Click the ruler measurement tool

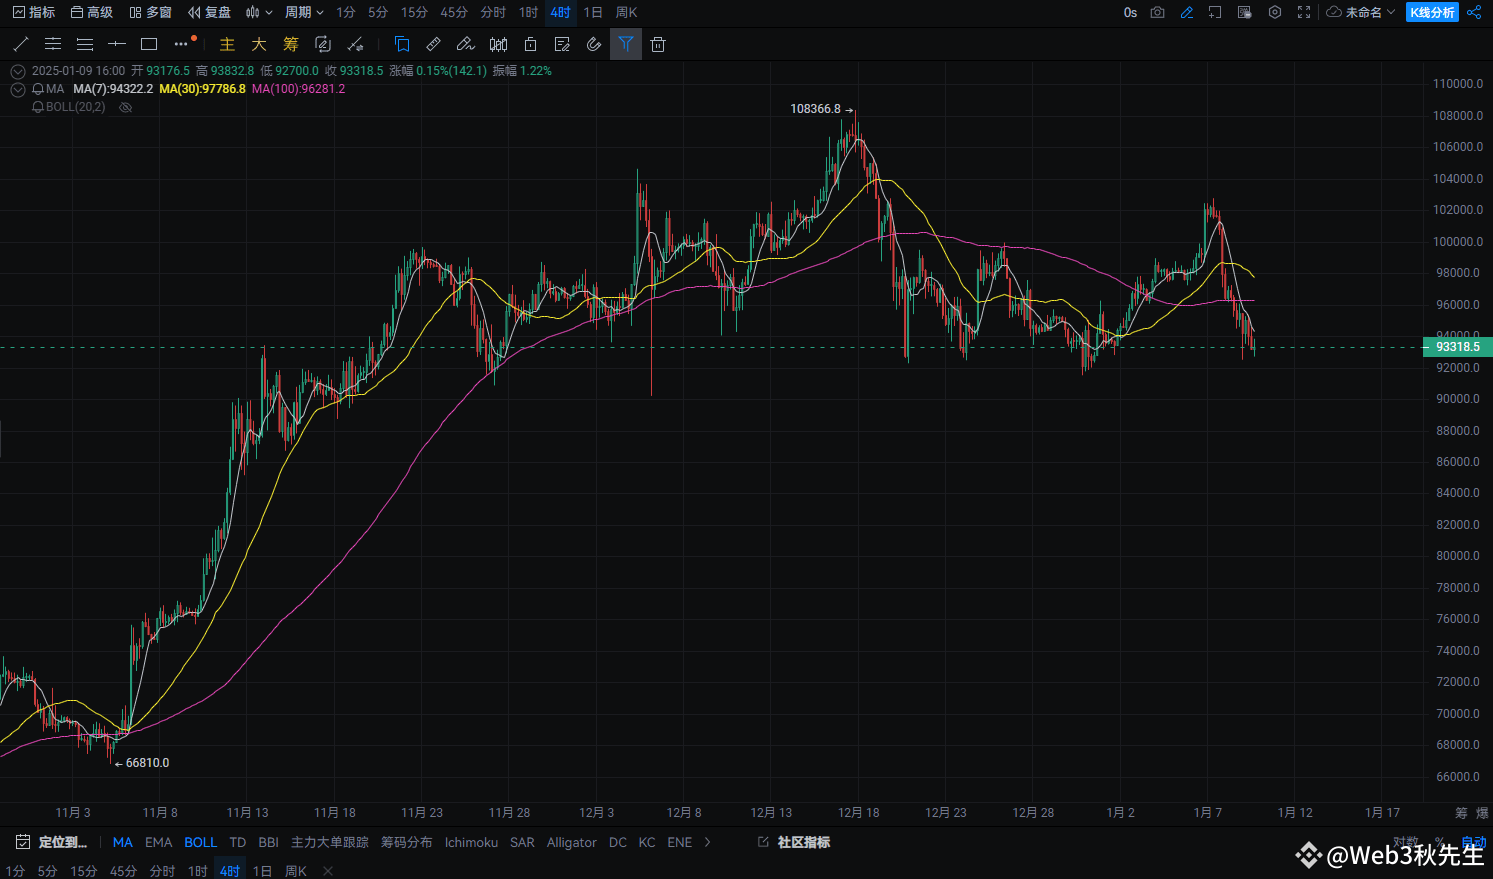point(433,44)
